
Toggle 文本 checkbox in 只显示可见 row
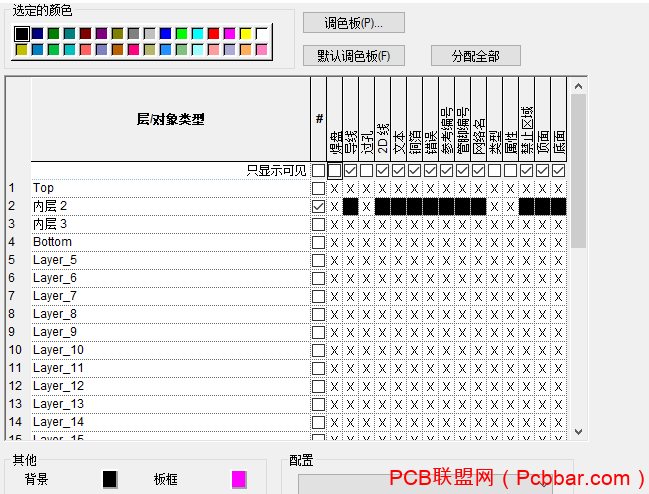(399, 170)
